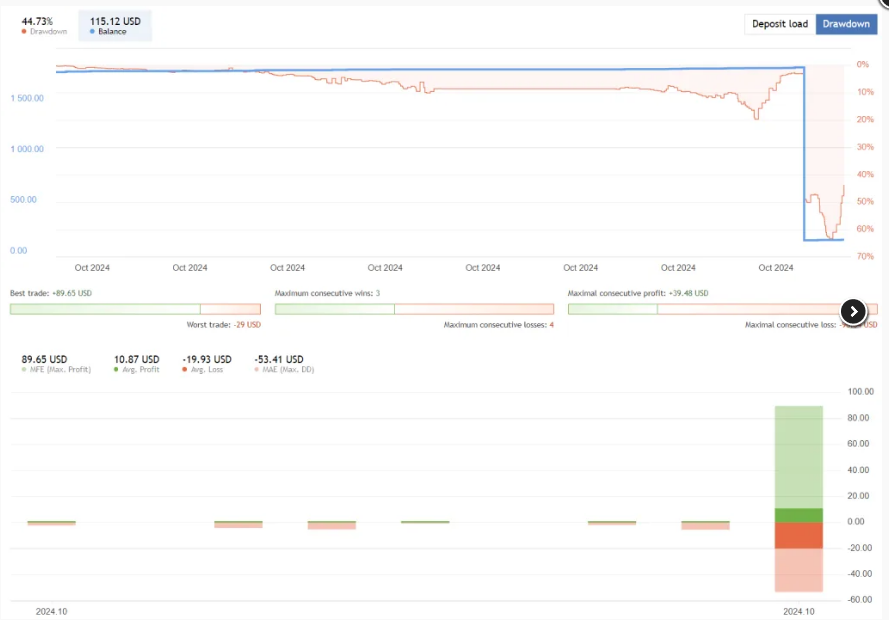Toggle the Balance series legend
This screenshot has width=889, height=620.
tap(115, 26)
